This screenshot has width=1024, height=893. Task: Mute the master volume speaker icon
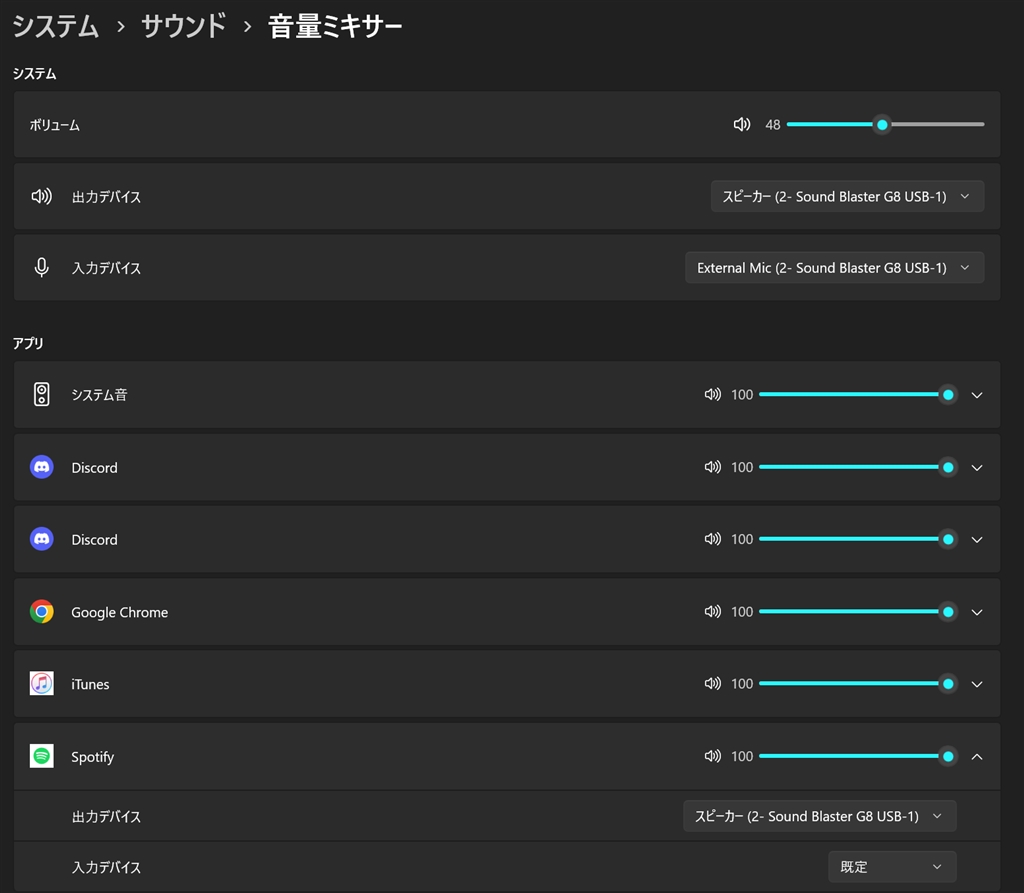click(x=741, y=125)
